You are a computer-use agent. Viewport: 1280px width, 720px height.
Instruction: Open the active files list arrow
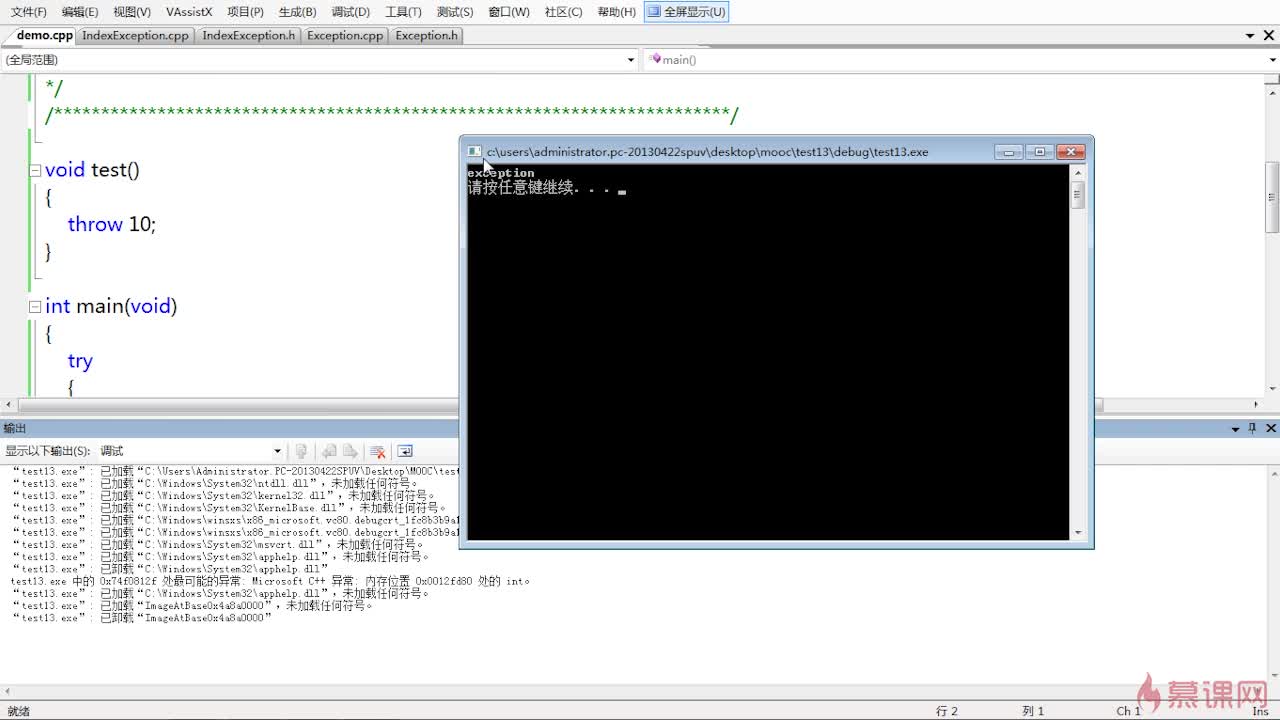tap(1251, 36)
